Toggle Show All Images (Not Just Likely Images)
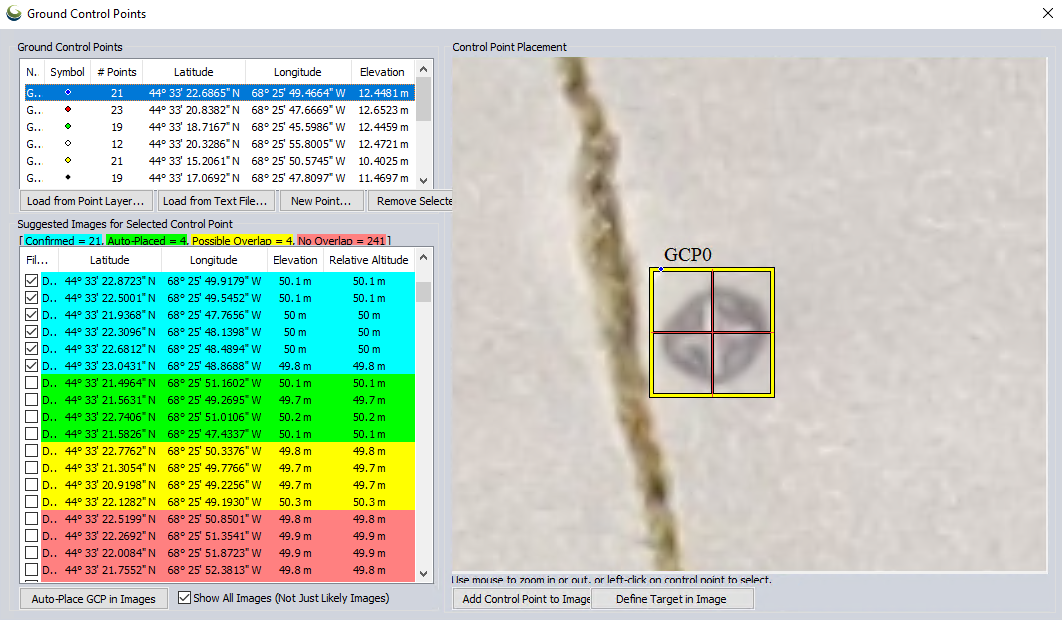 point(184,598)
